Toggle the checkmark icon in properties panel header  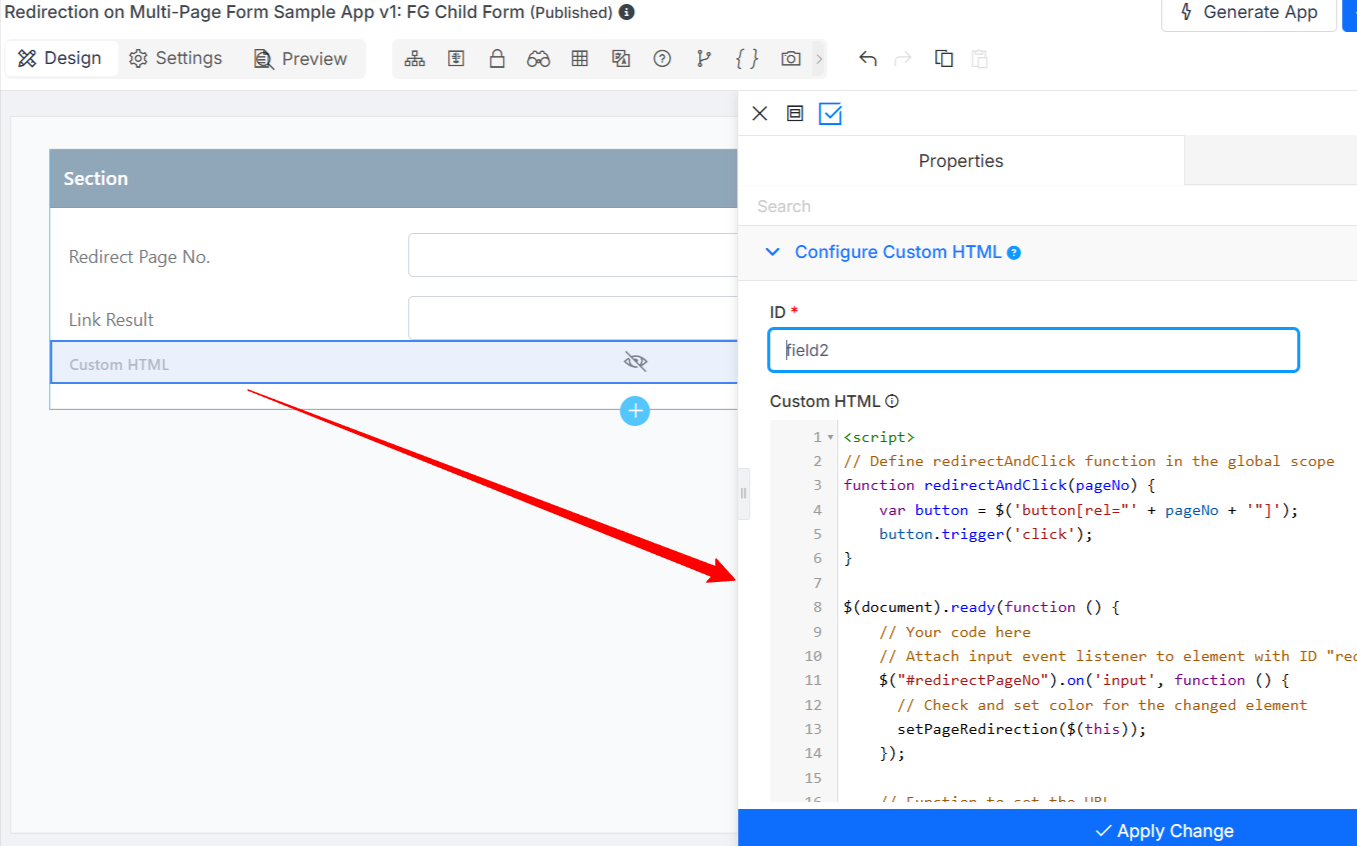point(830,114)
